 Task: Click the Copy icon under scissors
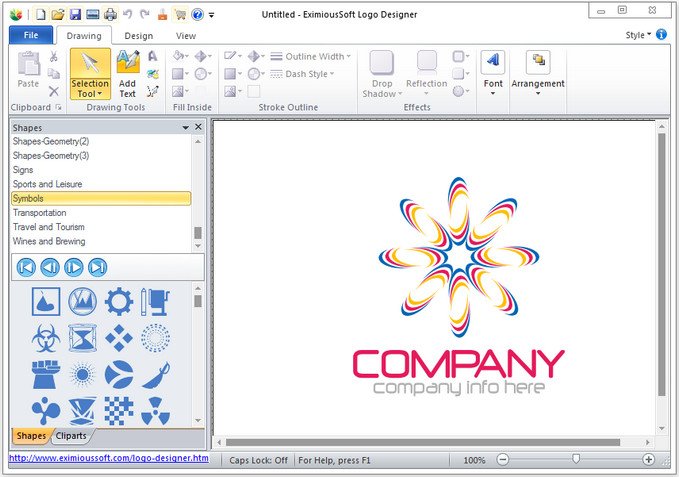(54, 74)
